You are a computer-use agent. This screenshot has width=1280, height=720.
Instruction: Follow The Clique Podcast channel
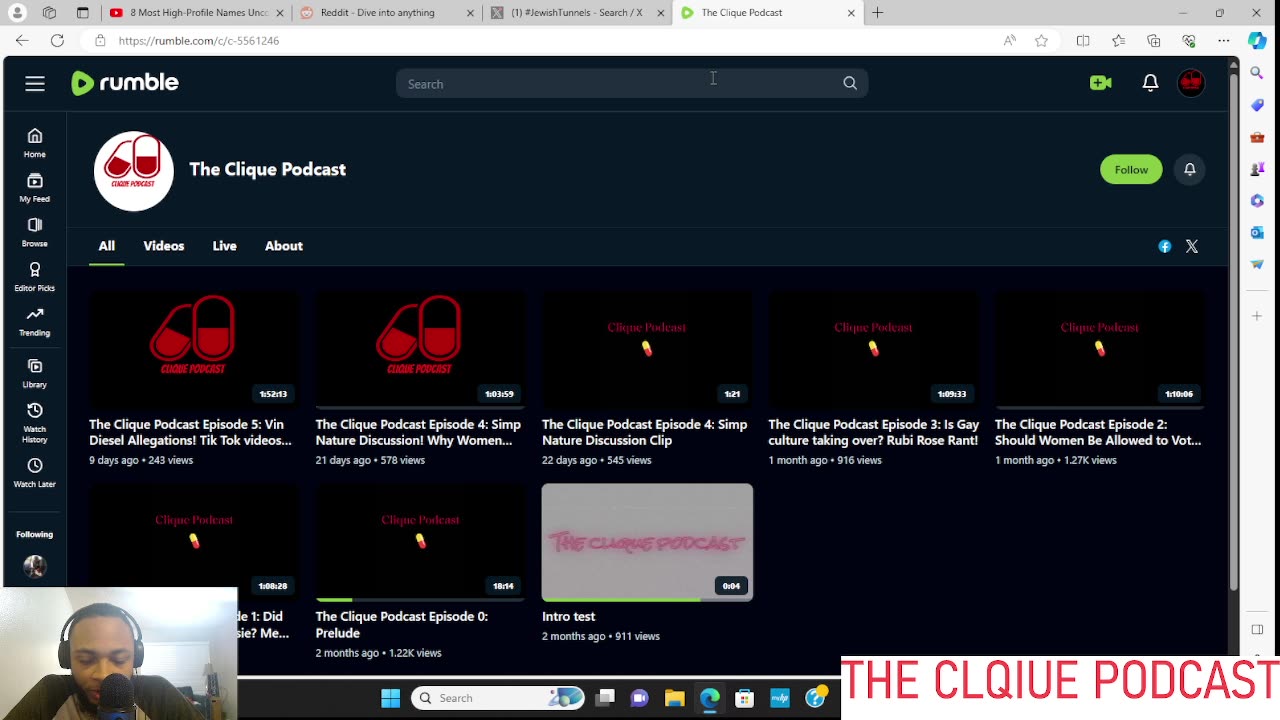(1131, 169)
